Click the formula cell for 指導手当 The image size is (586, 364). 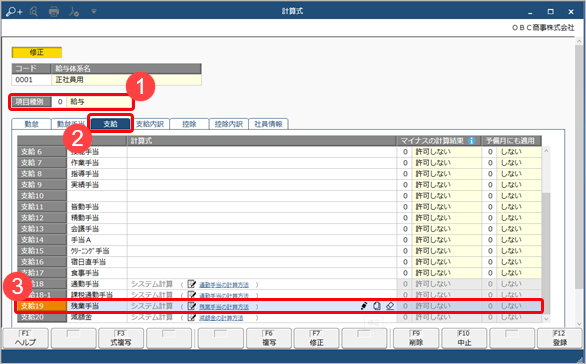click(x=262, y=174)
